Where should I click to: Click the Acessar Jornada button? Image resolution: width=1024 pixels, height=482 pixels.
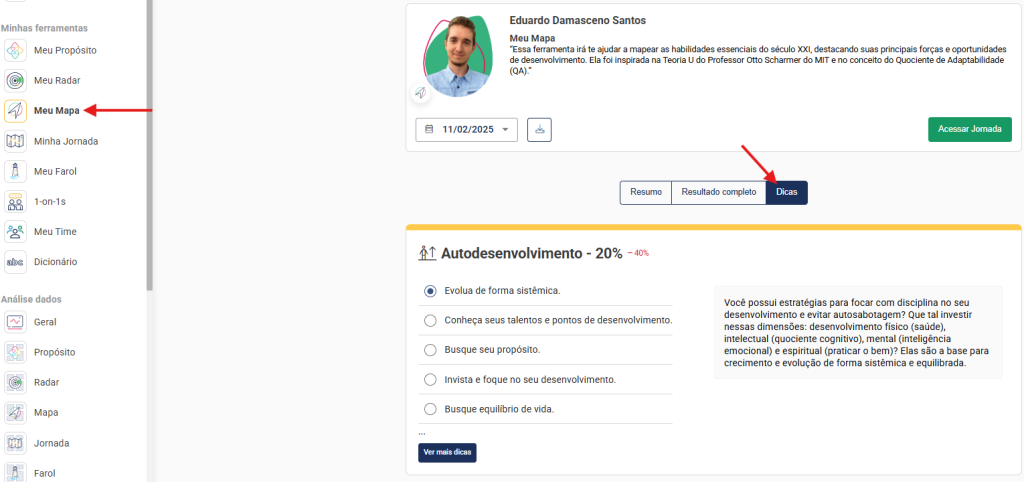point(969,130)
